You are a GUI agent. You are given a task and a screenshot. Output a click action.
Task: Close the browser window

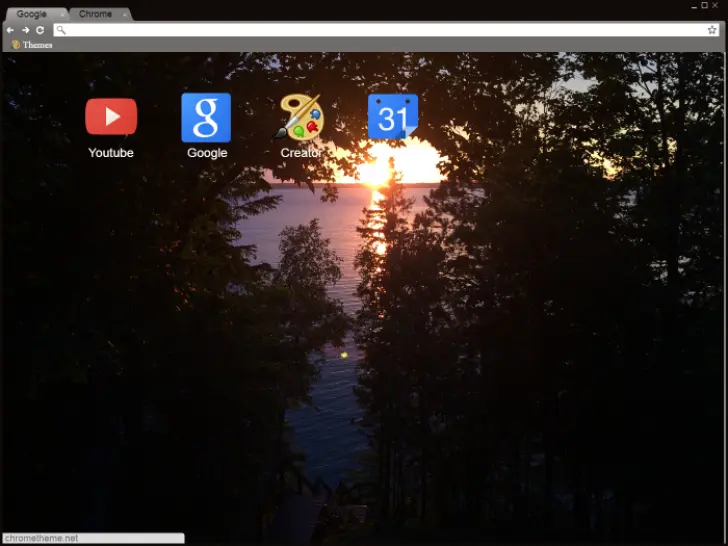[x=715, y=6]
